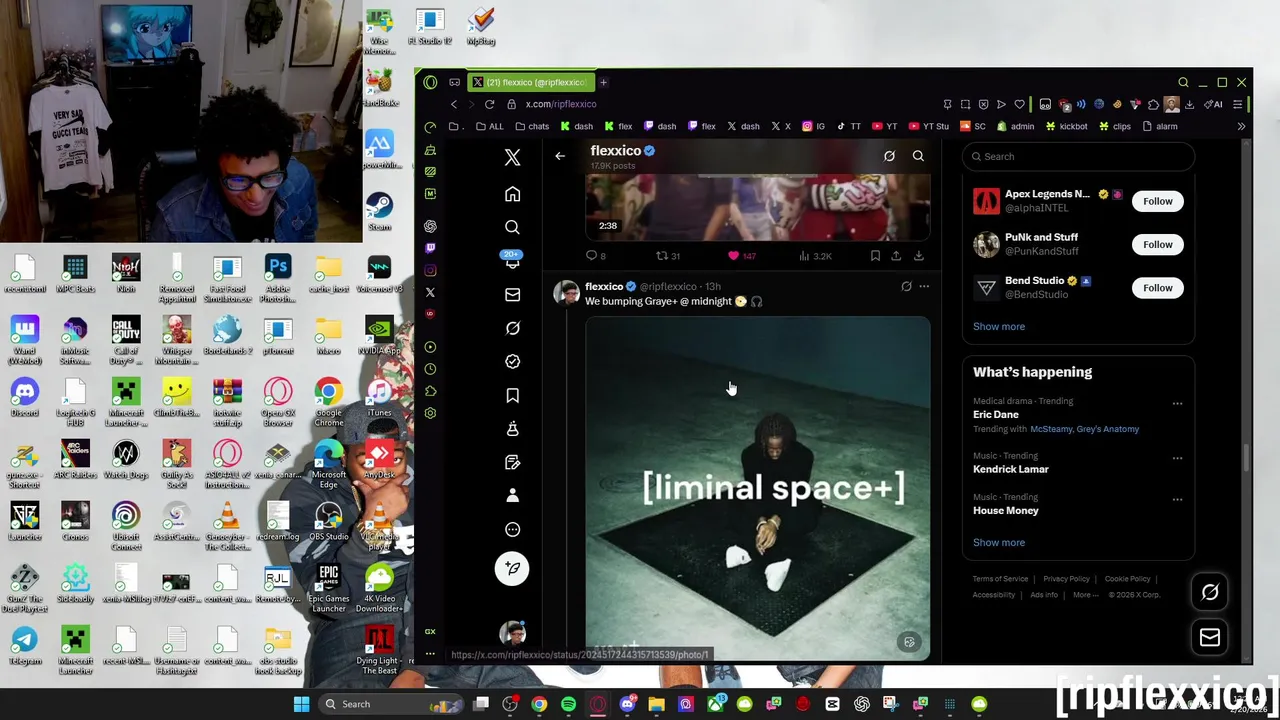Select the flexxico browser tab
Screen dimensions: 1280x720
531,82
